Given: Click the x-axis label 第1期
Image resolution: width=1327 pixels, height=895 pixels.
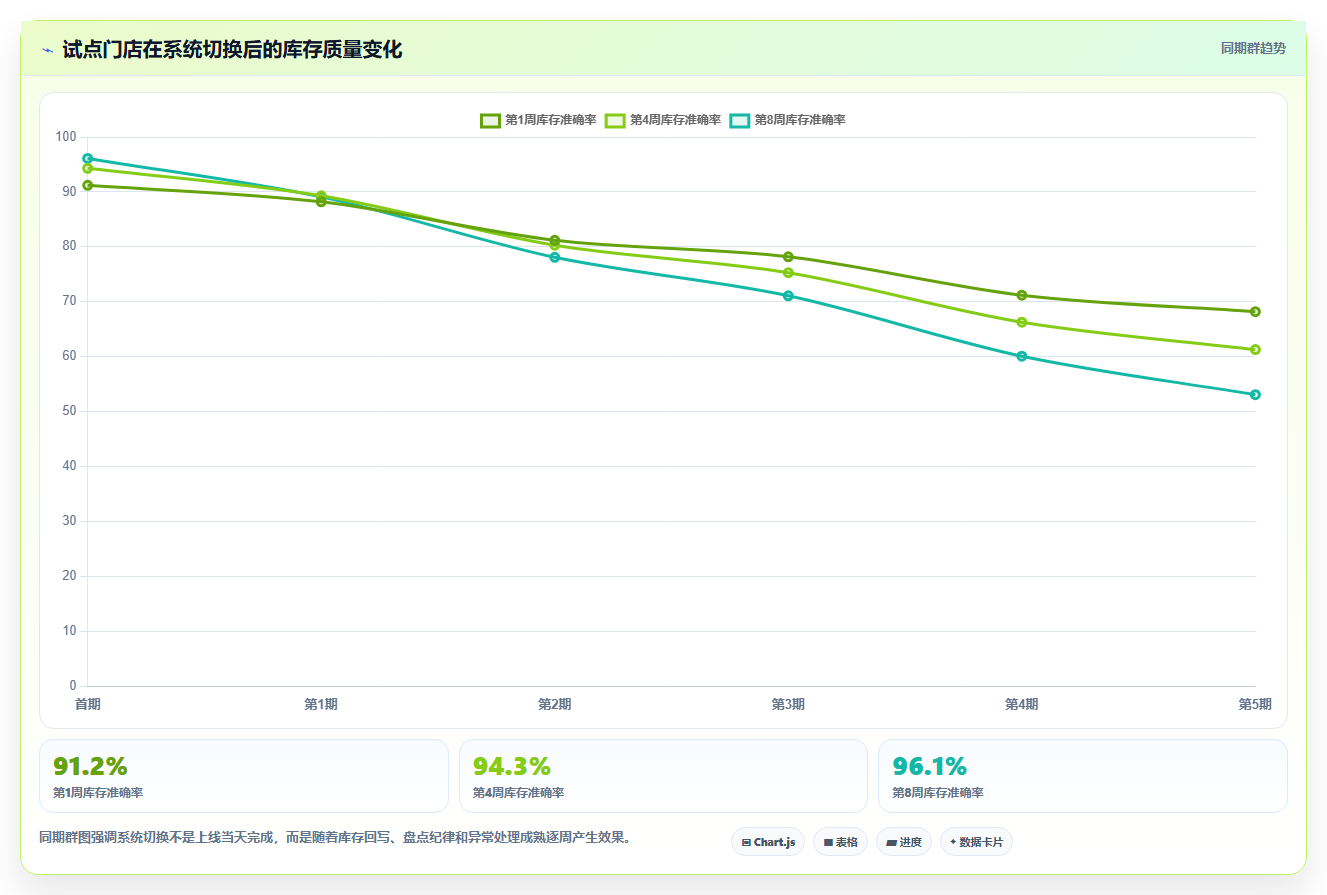Looking at the screenshot, I should point(321,704).
